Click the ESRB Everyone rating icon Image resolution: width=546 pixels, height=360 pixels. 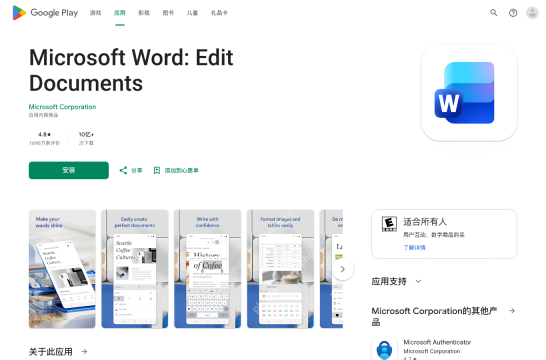(389, 224)
